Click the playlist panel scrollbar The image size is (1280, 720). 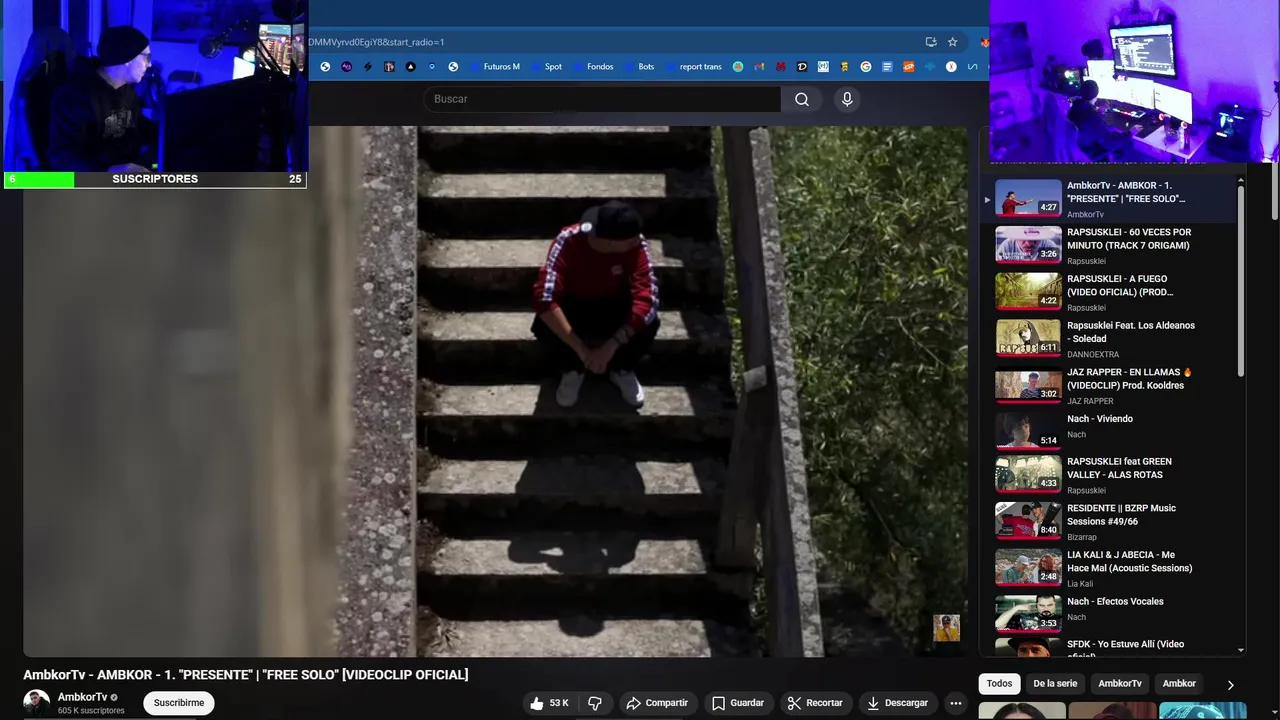(x=1241, y=280)
